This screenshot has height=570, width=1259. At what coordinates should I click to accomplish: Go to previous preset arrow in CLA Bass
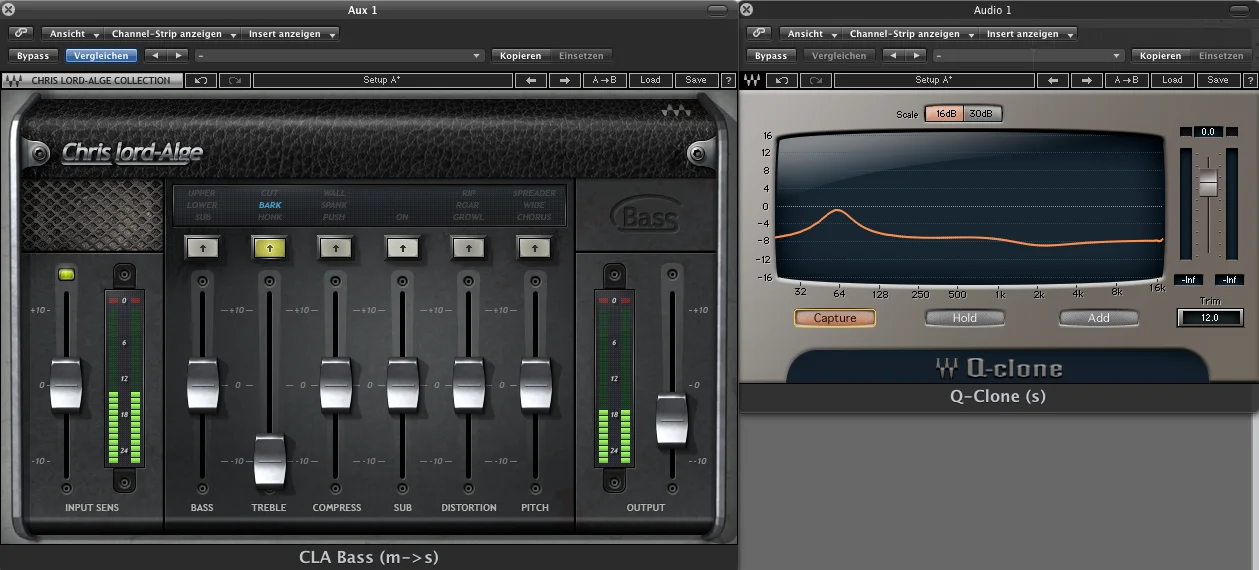pyautogui.click(x=530, y=80)
